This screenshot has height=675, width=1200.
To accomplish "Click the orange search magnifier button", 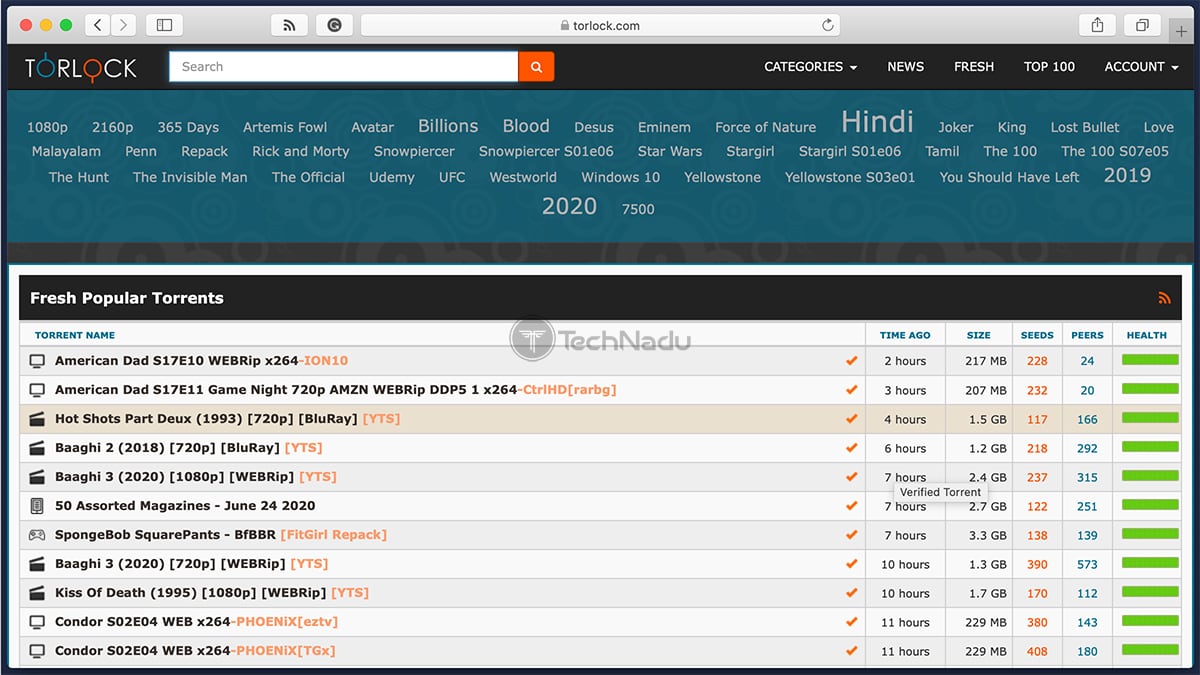I will [536, 67].
